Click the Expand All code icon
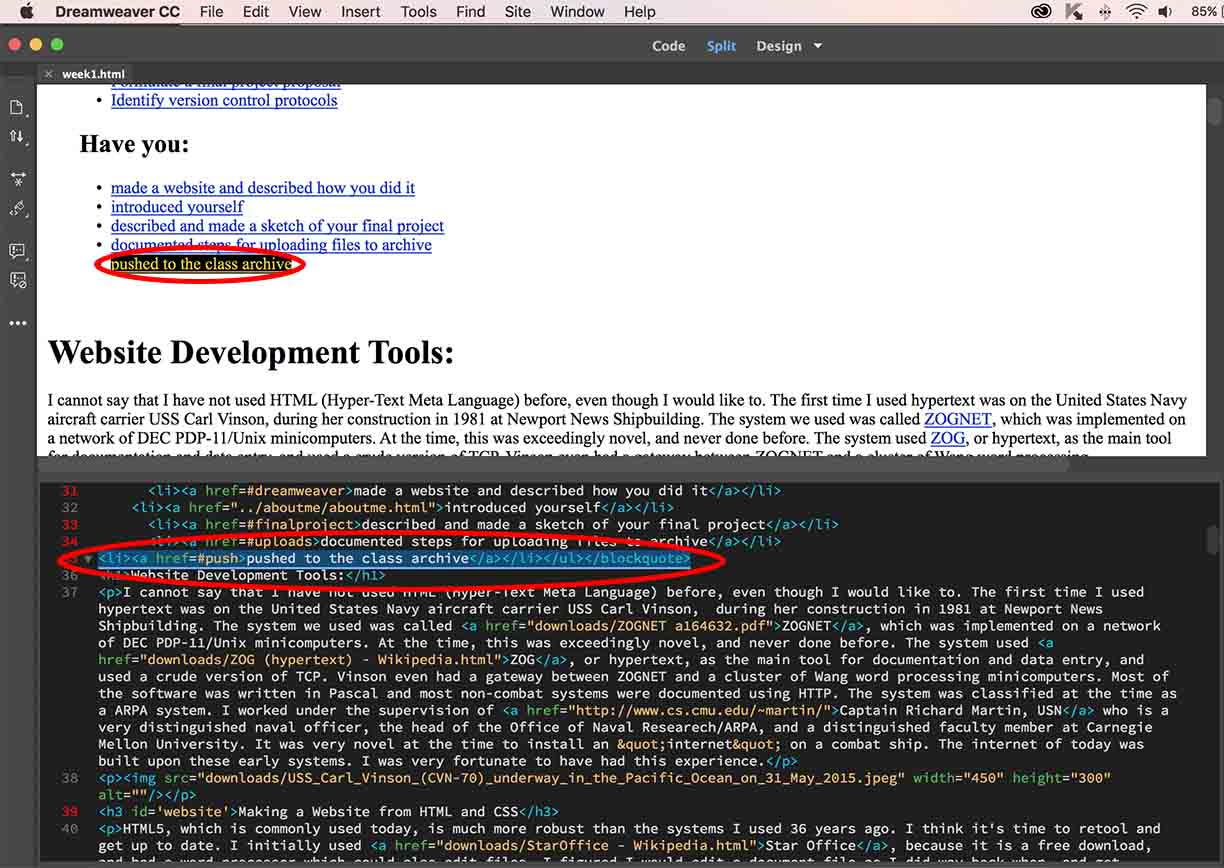Viewport: 1224px width, 868px height. click(17, 179)
